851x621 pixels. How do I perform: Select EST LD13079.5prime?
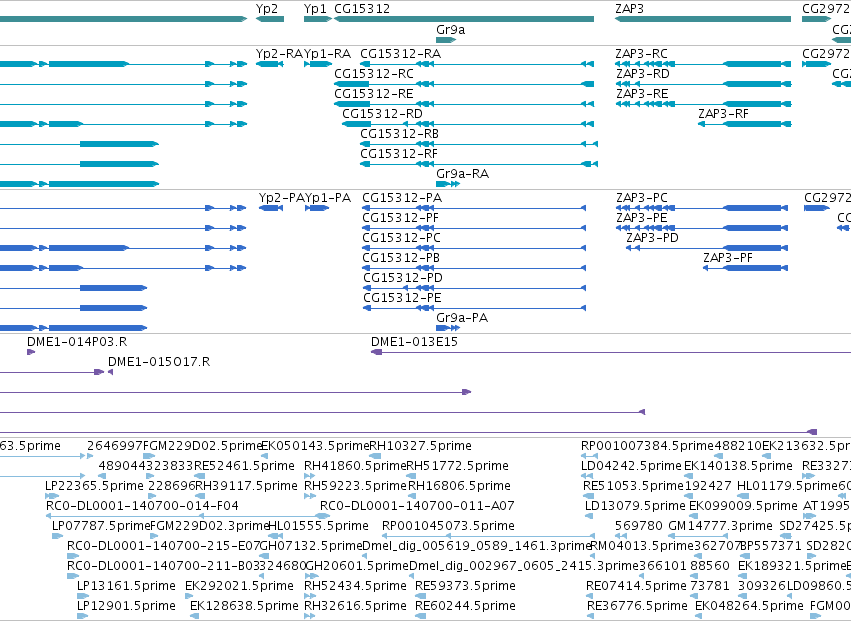pos(588,516)
